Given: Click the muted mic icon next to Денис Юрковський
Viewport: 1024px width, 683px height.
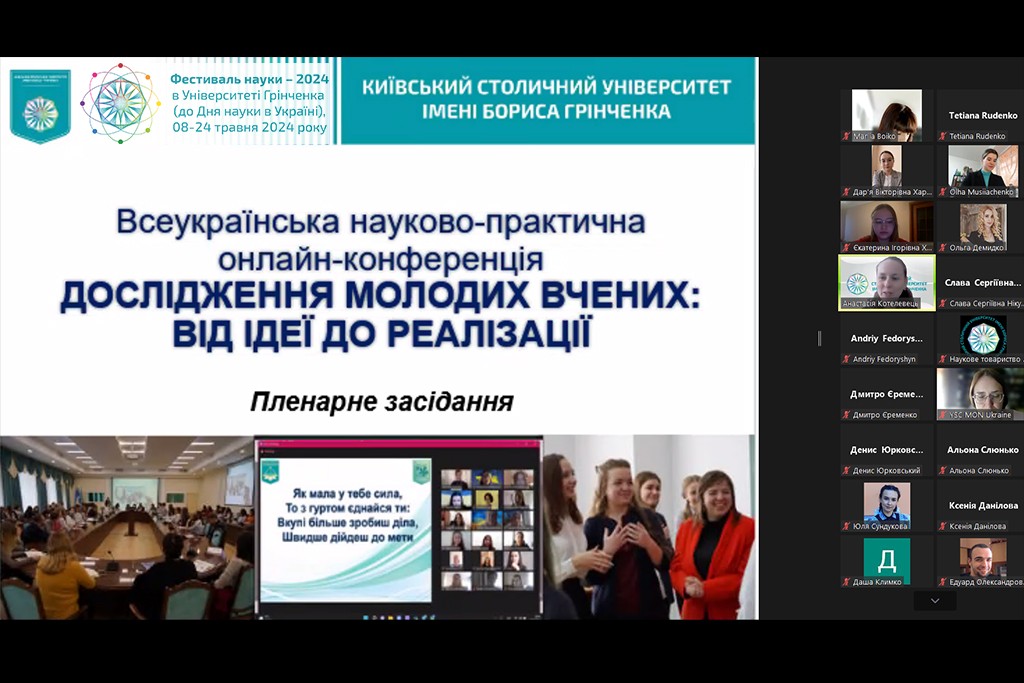Looking at the screenshot, I should 845,469.
